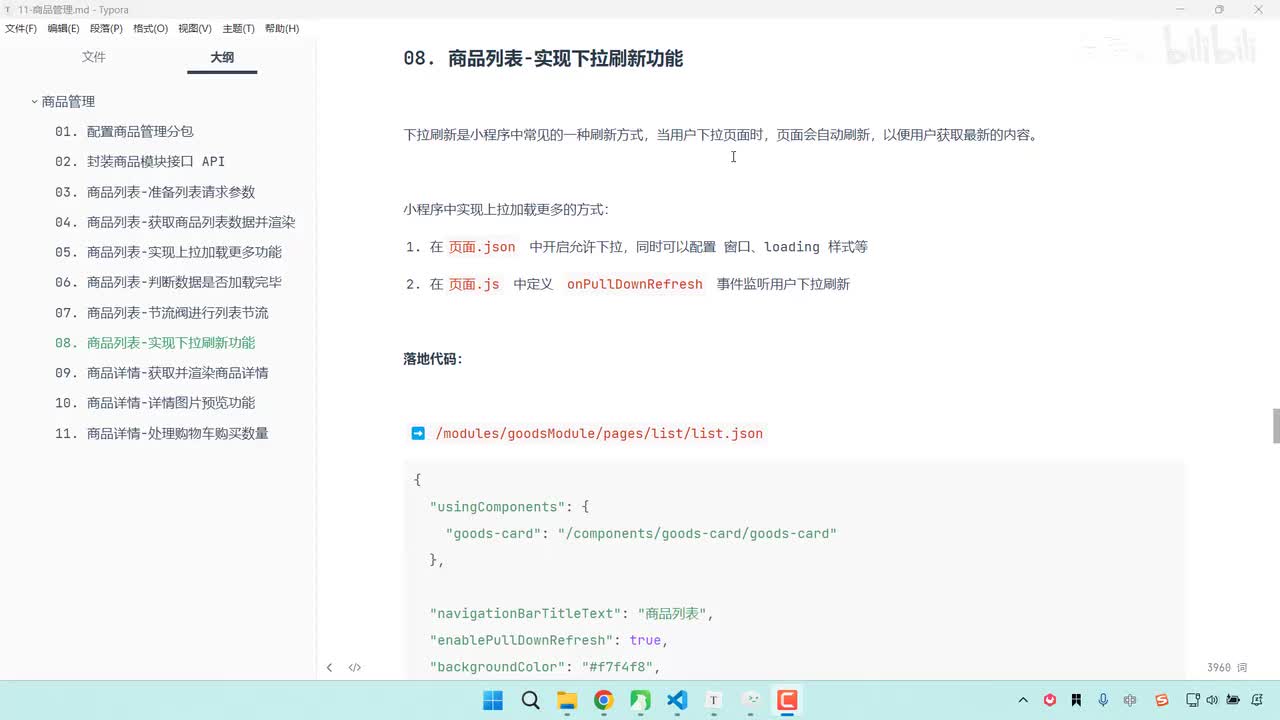Toggle source code mode icon

355,667
